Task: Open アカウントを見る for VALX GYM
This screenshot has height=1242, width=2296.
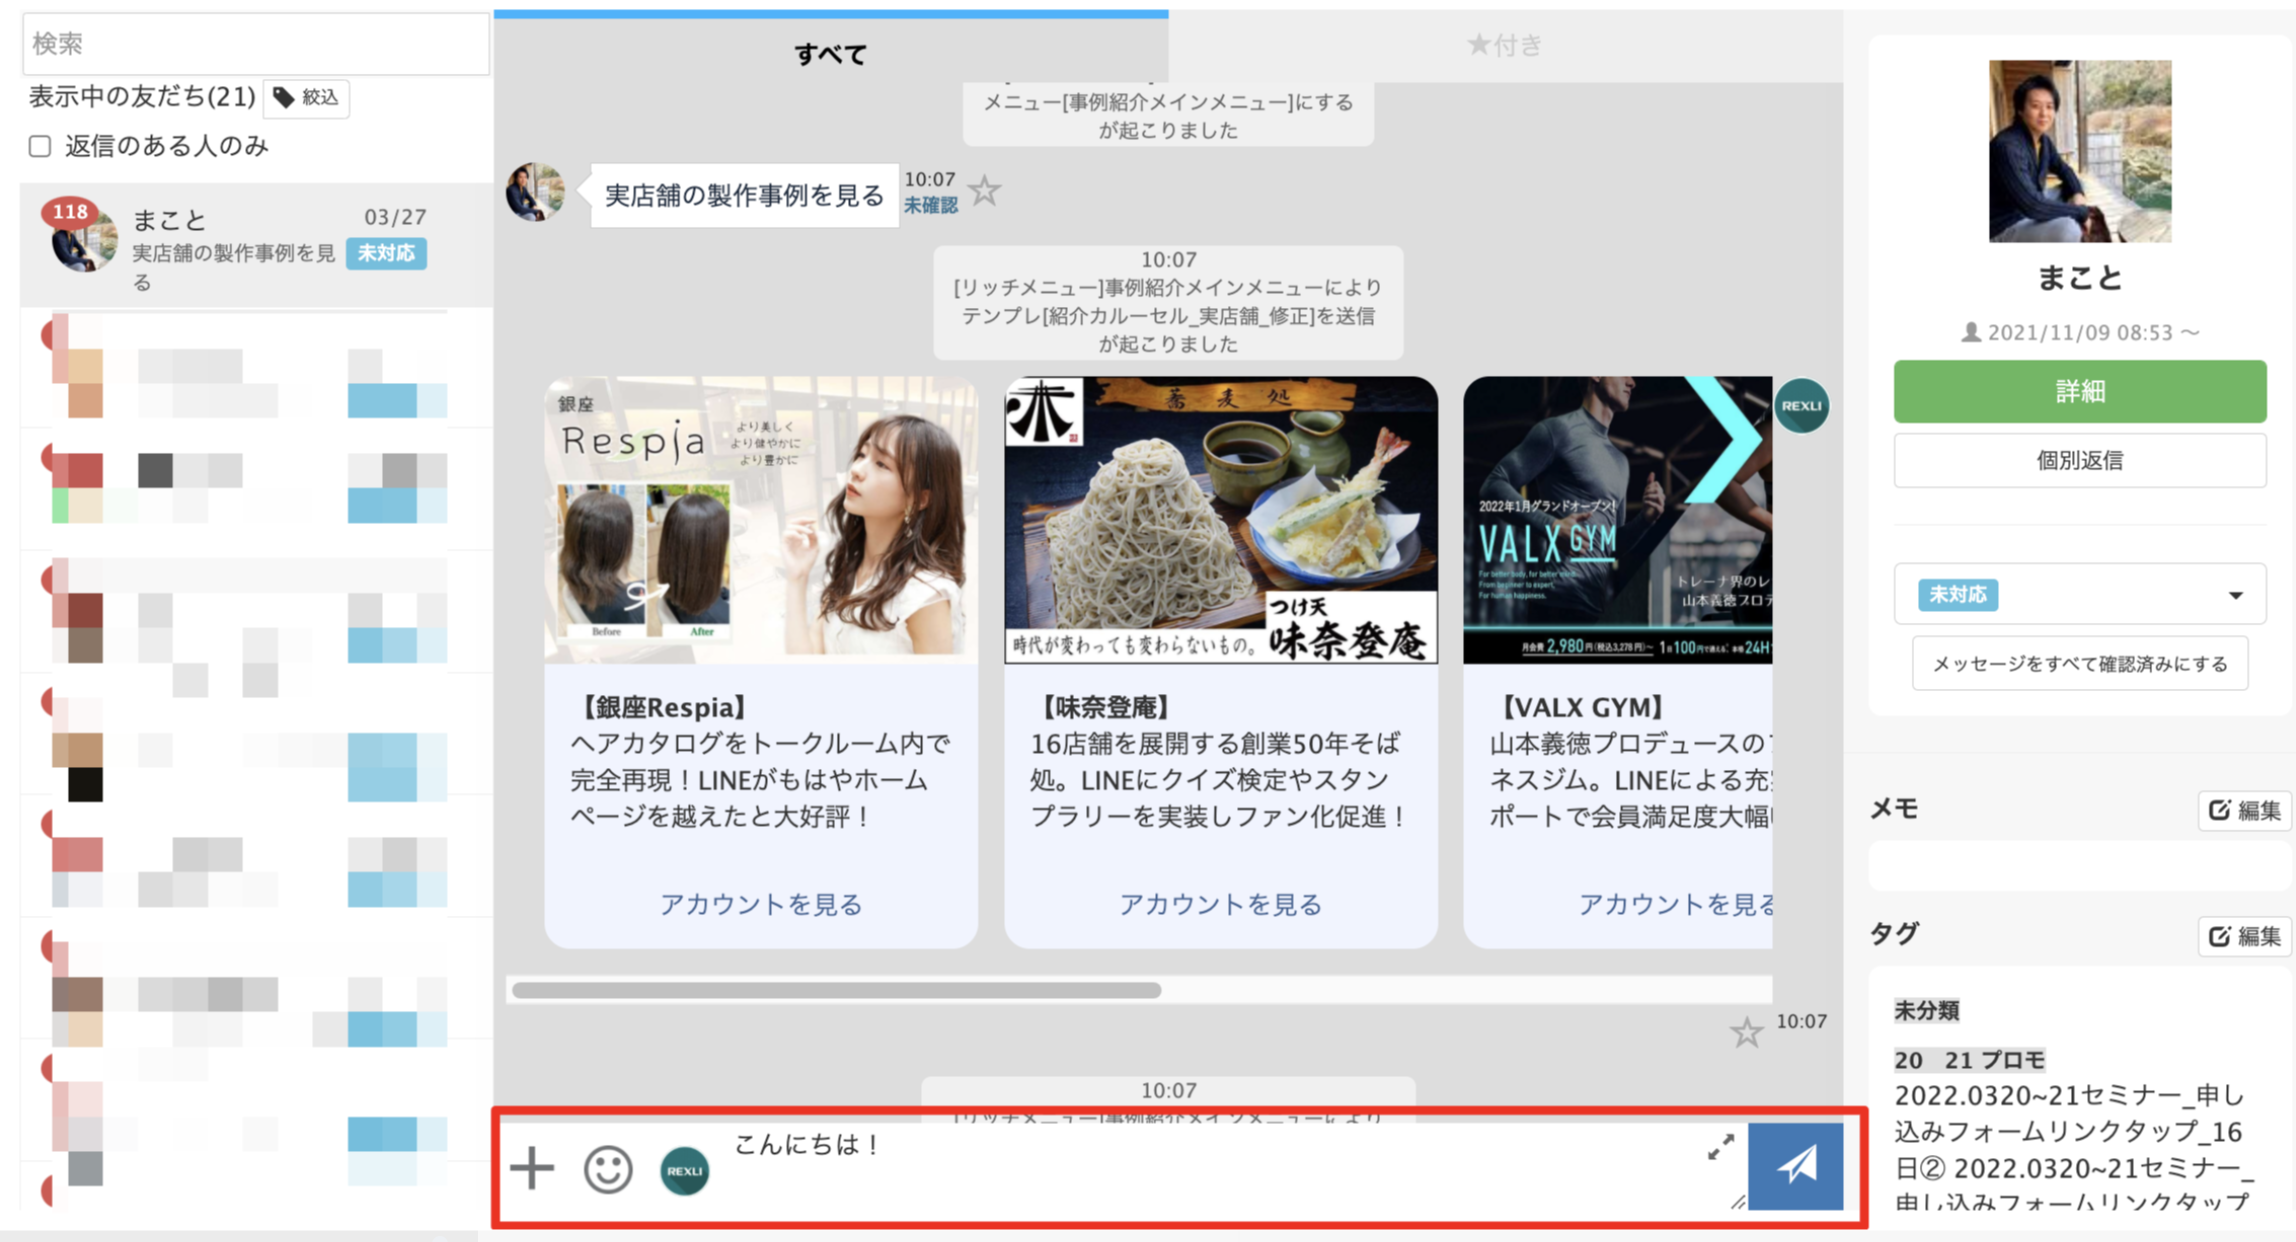Action: 1676,904
